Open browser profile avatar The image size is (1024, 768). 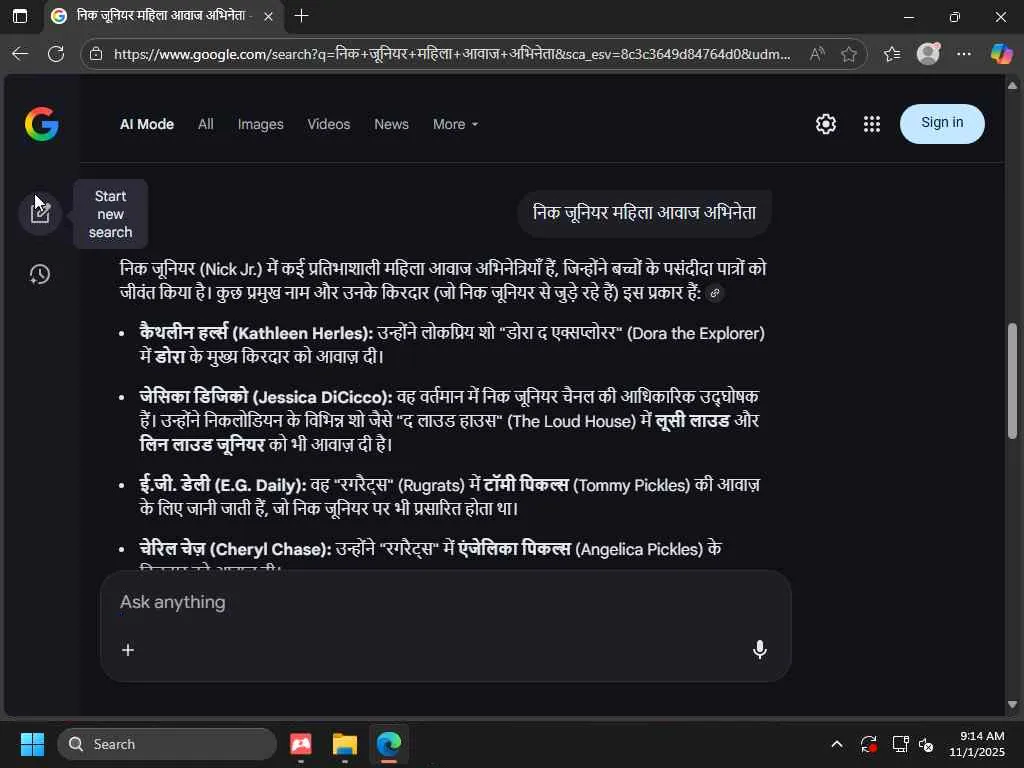click(928, 54)
